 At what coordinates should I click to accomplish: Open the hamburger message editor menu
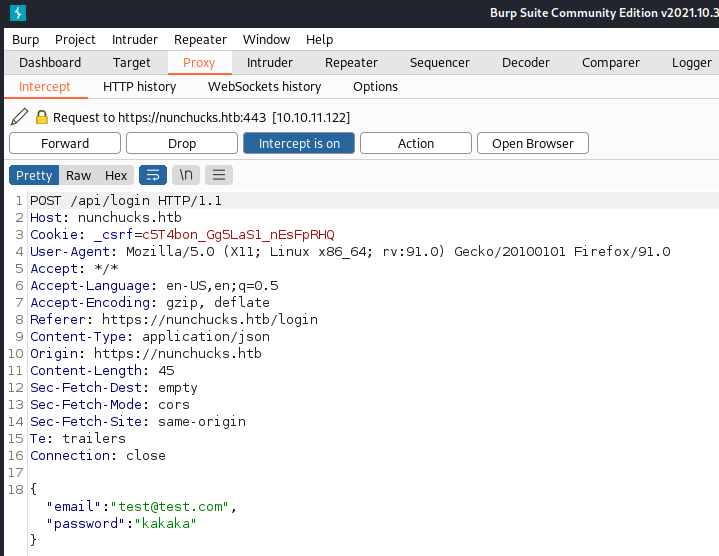click(x=219, y=175)
